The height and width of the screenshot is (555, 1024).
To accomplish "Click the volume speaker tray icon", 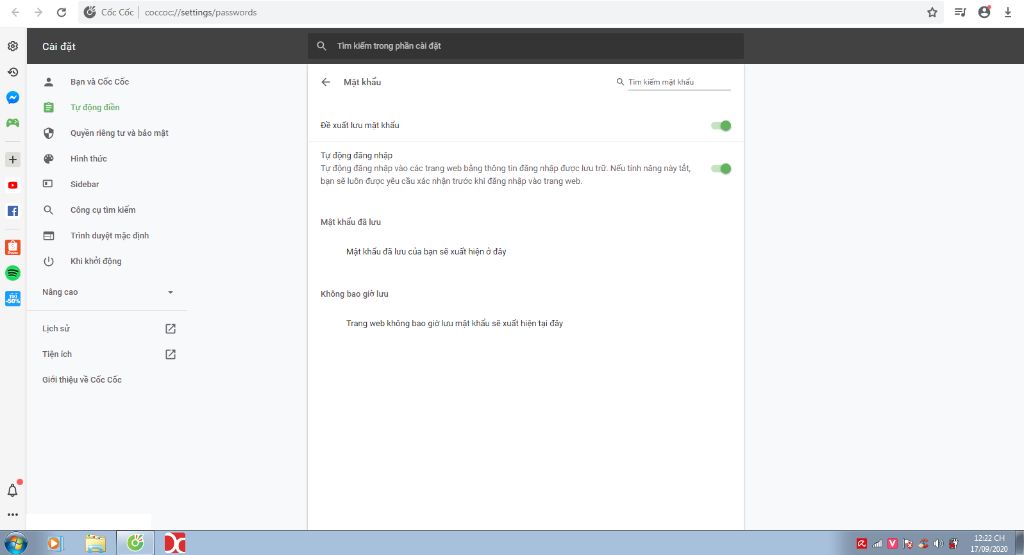I will [x=938, y=543].
